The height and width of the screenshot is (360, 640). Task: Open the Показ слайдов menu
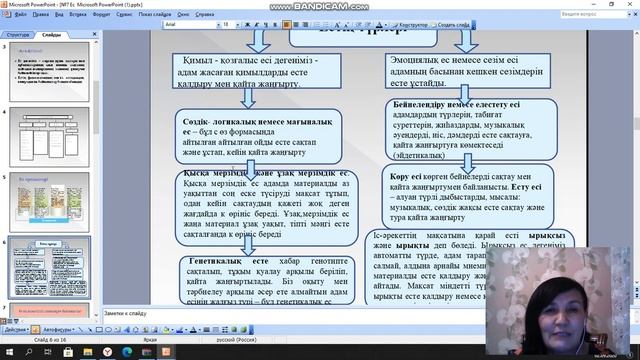[x=155, y=14]
